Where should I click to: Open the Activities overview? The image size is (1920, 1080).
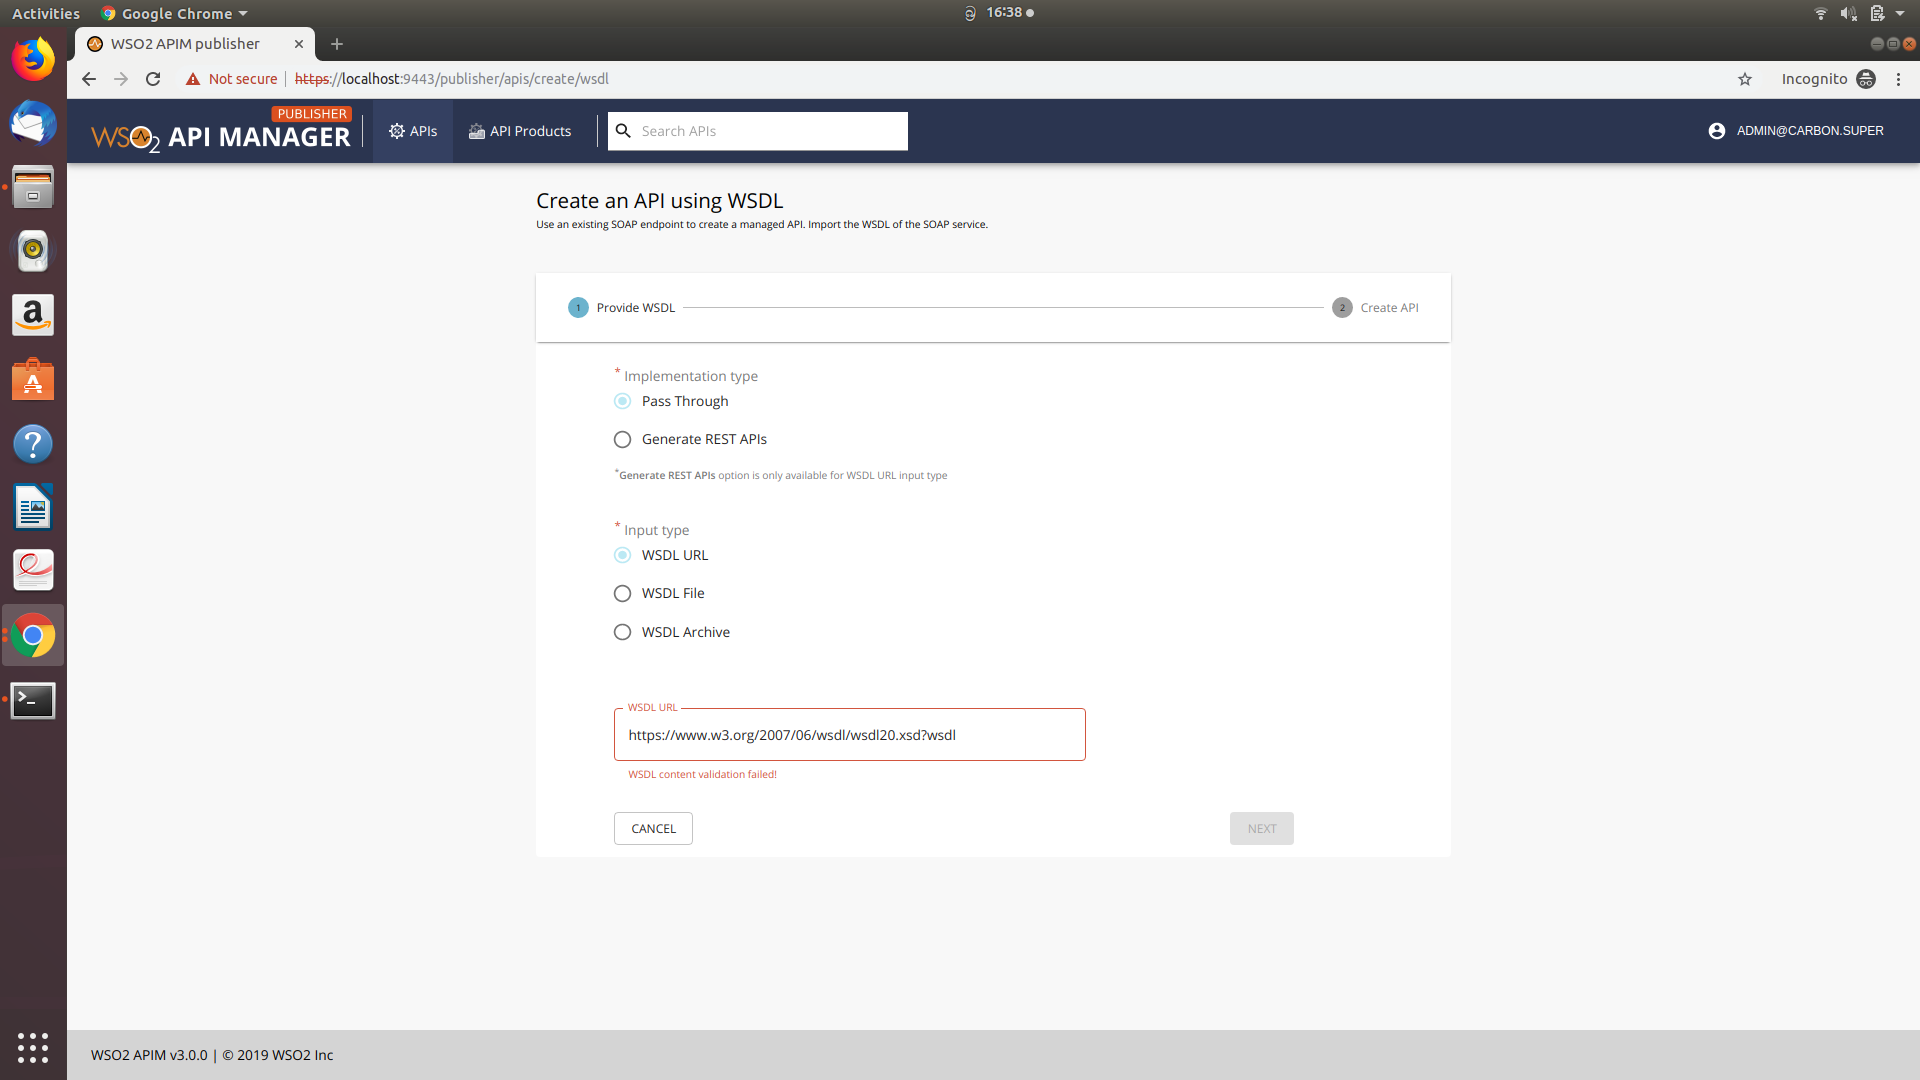46,13
